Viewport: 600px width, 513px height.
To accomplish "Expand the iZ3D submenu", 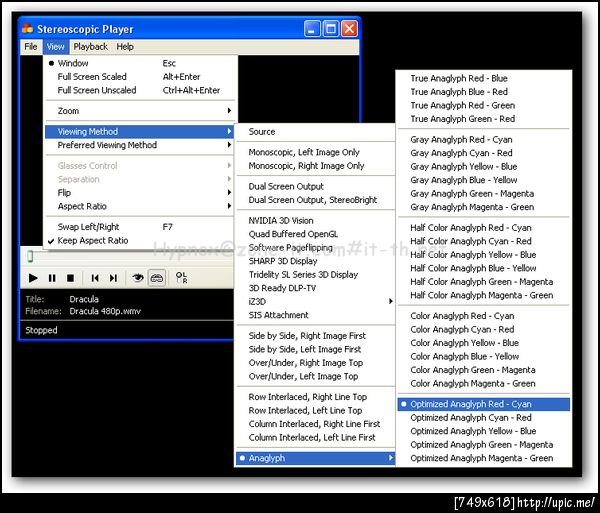I will tap(316, 301).
